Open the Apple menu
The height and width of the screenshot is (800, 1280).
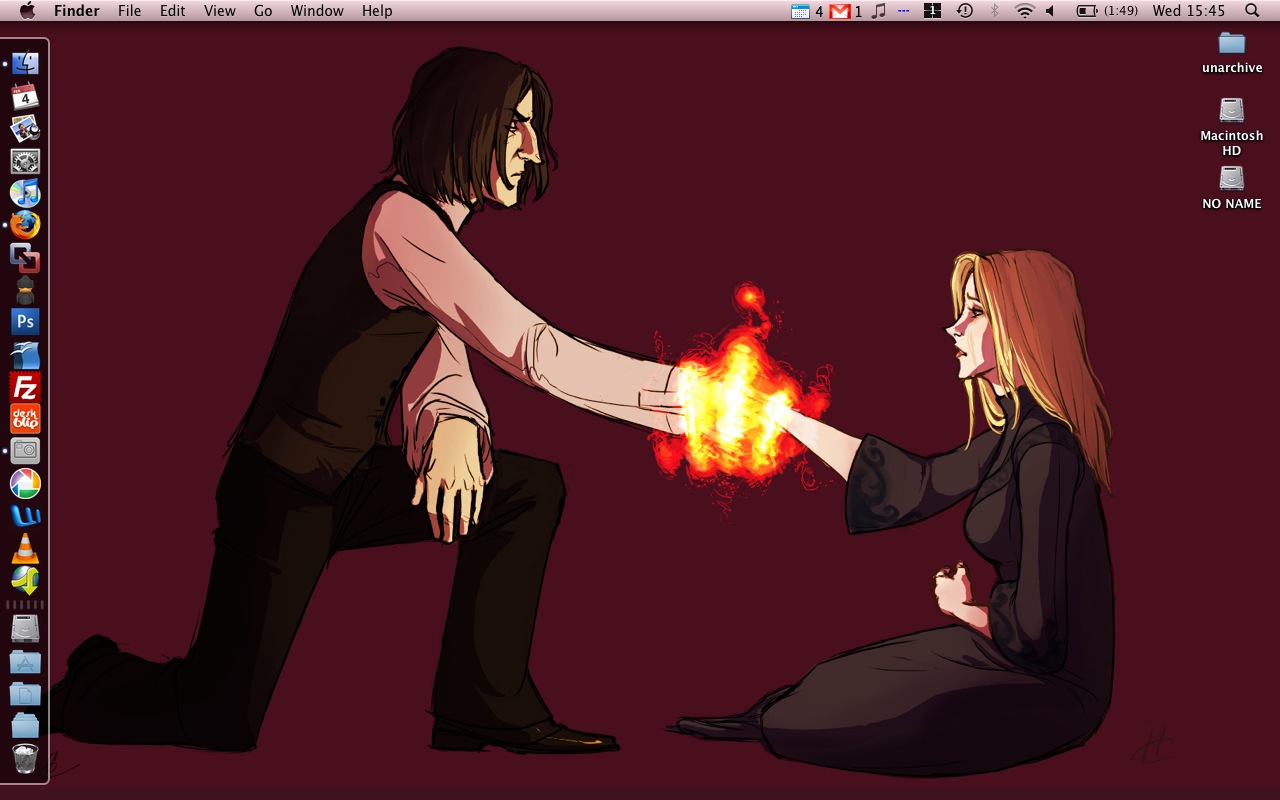coord(27,11)
